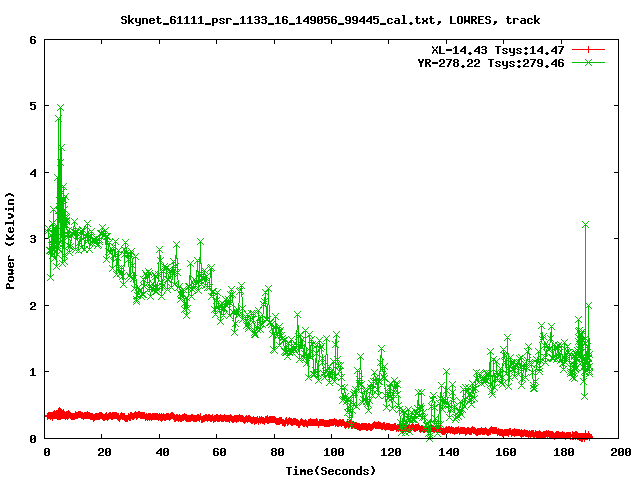Click the x-axis tick label 140

click(x=448, y=452)
